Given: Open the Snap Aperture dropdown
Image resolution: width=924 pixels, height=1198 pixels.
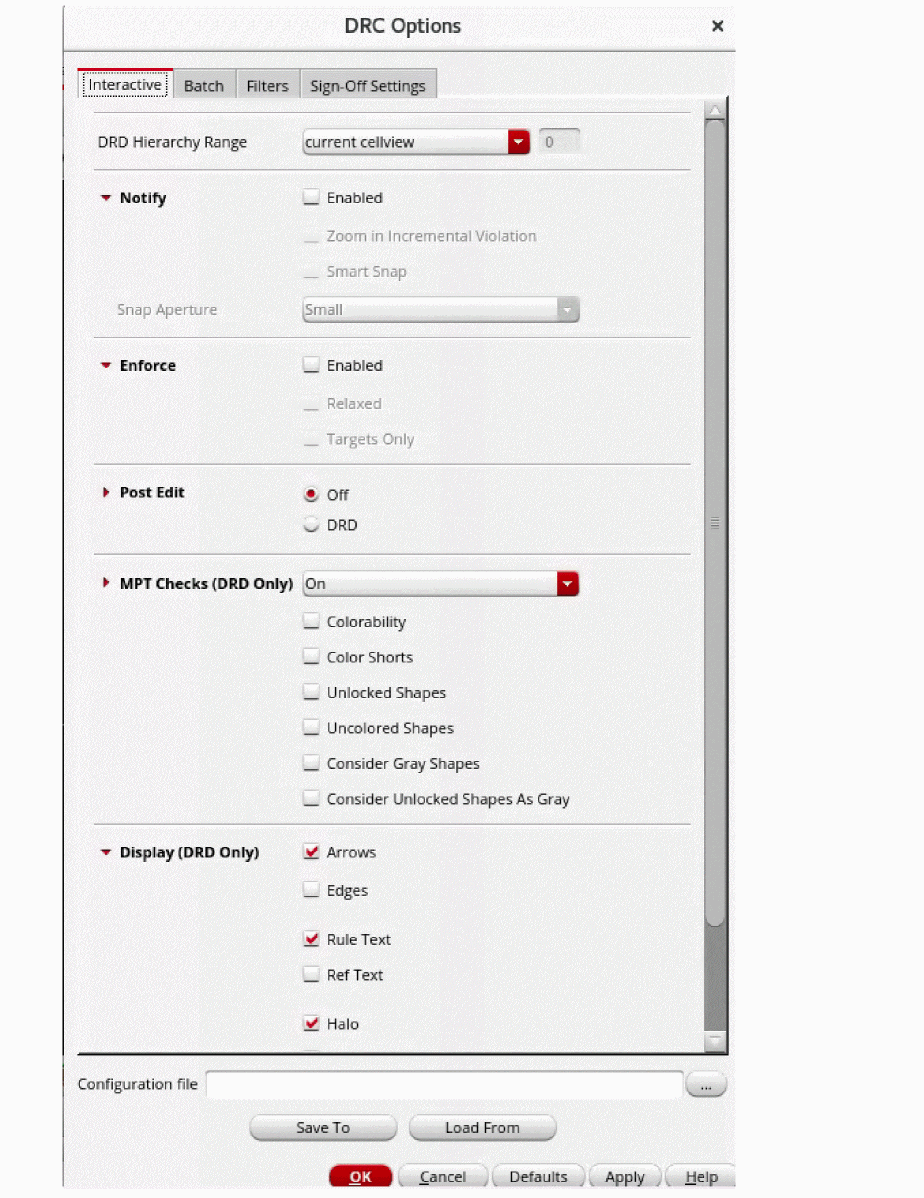Looking at the screenshot, I should coord(441,309).
